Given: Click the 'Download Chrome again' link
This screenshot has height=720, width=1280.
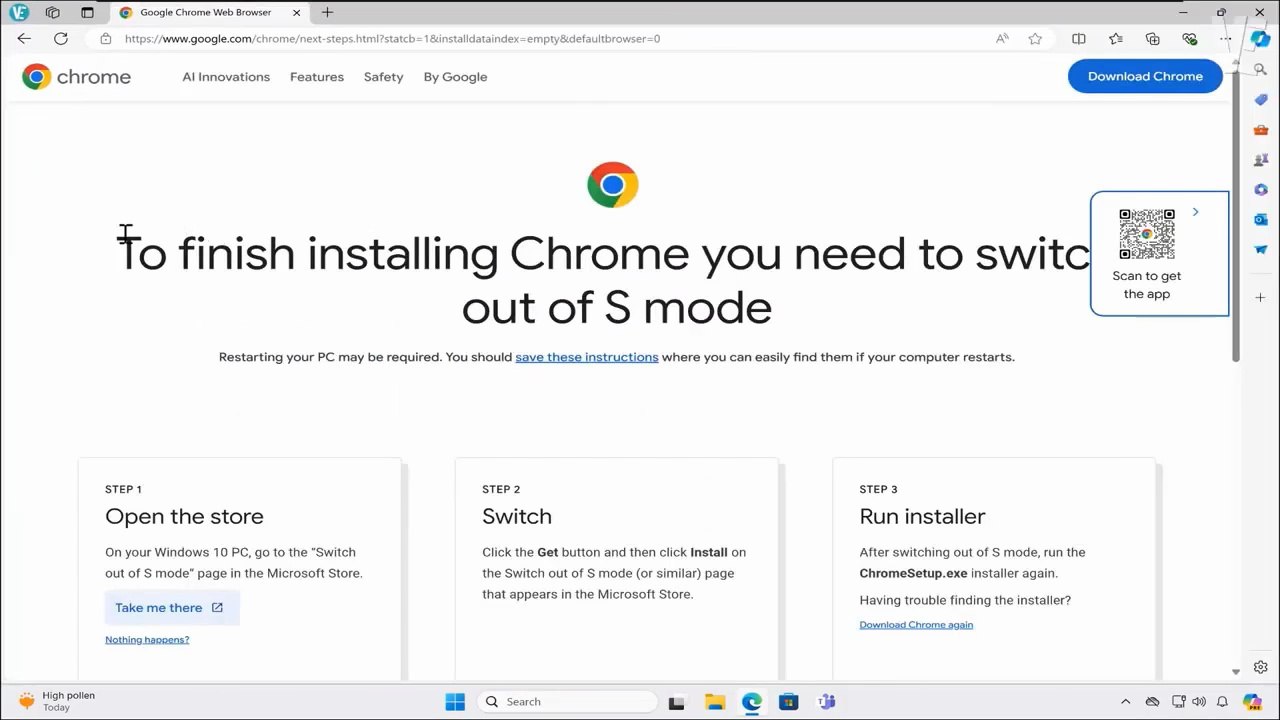Looking at the screenshot, I should click(916, 625).
